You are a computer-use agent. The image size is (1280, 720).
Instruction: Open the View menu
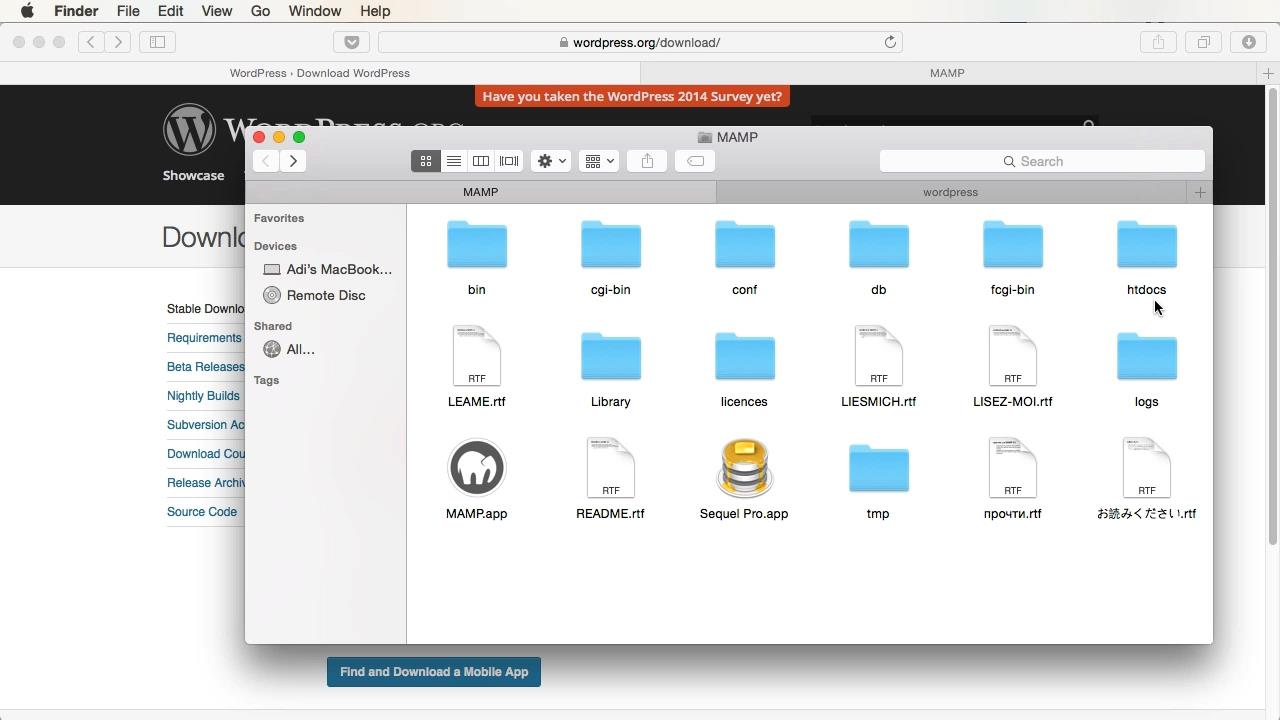[x=216, y=11]
